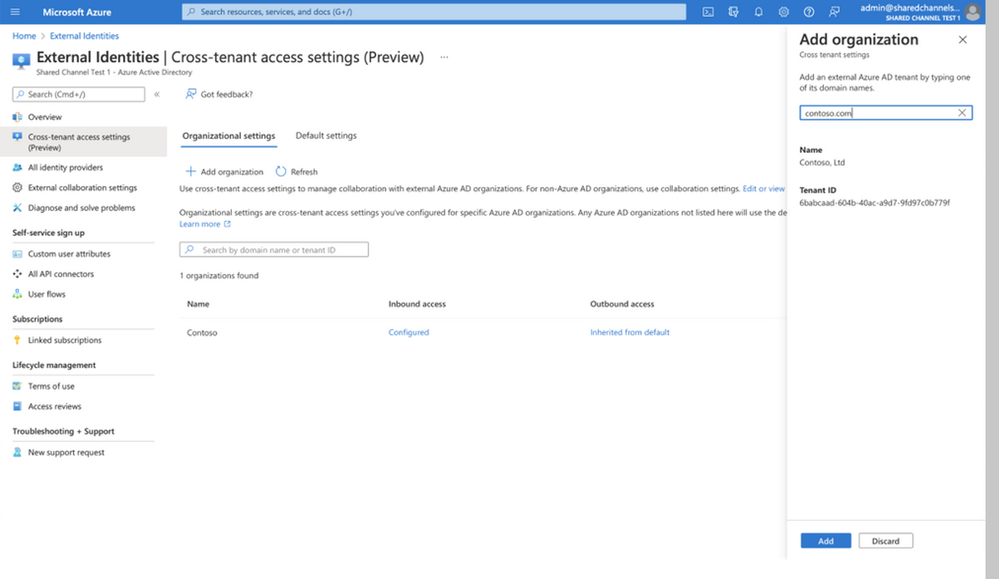Open Diagnose and solve problems

83,208
